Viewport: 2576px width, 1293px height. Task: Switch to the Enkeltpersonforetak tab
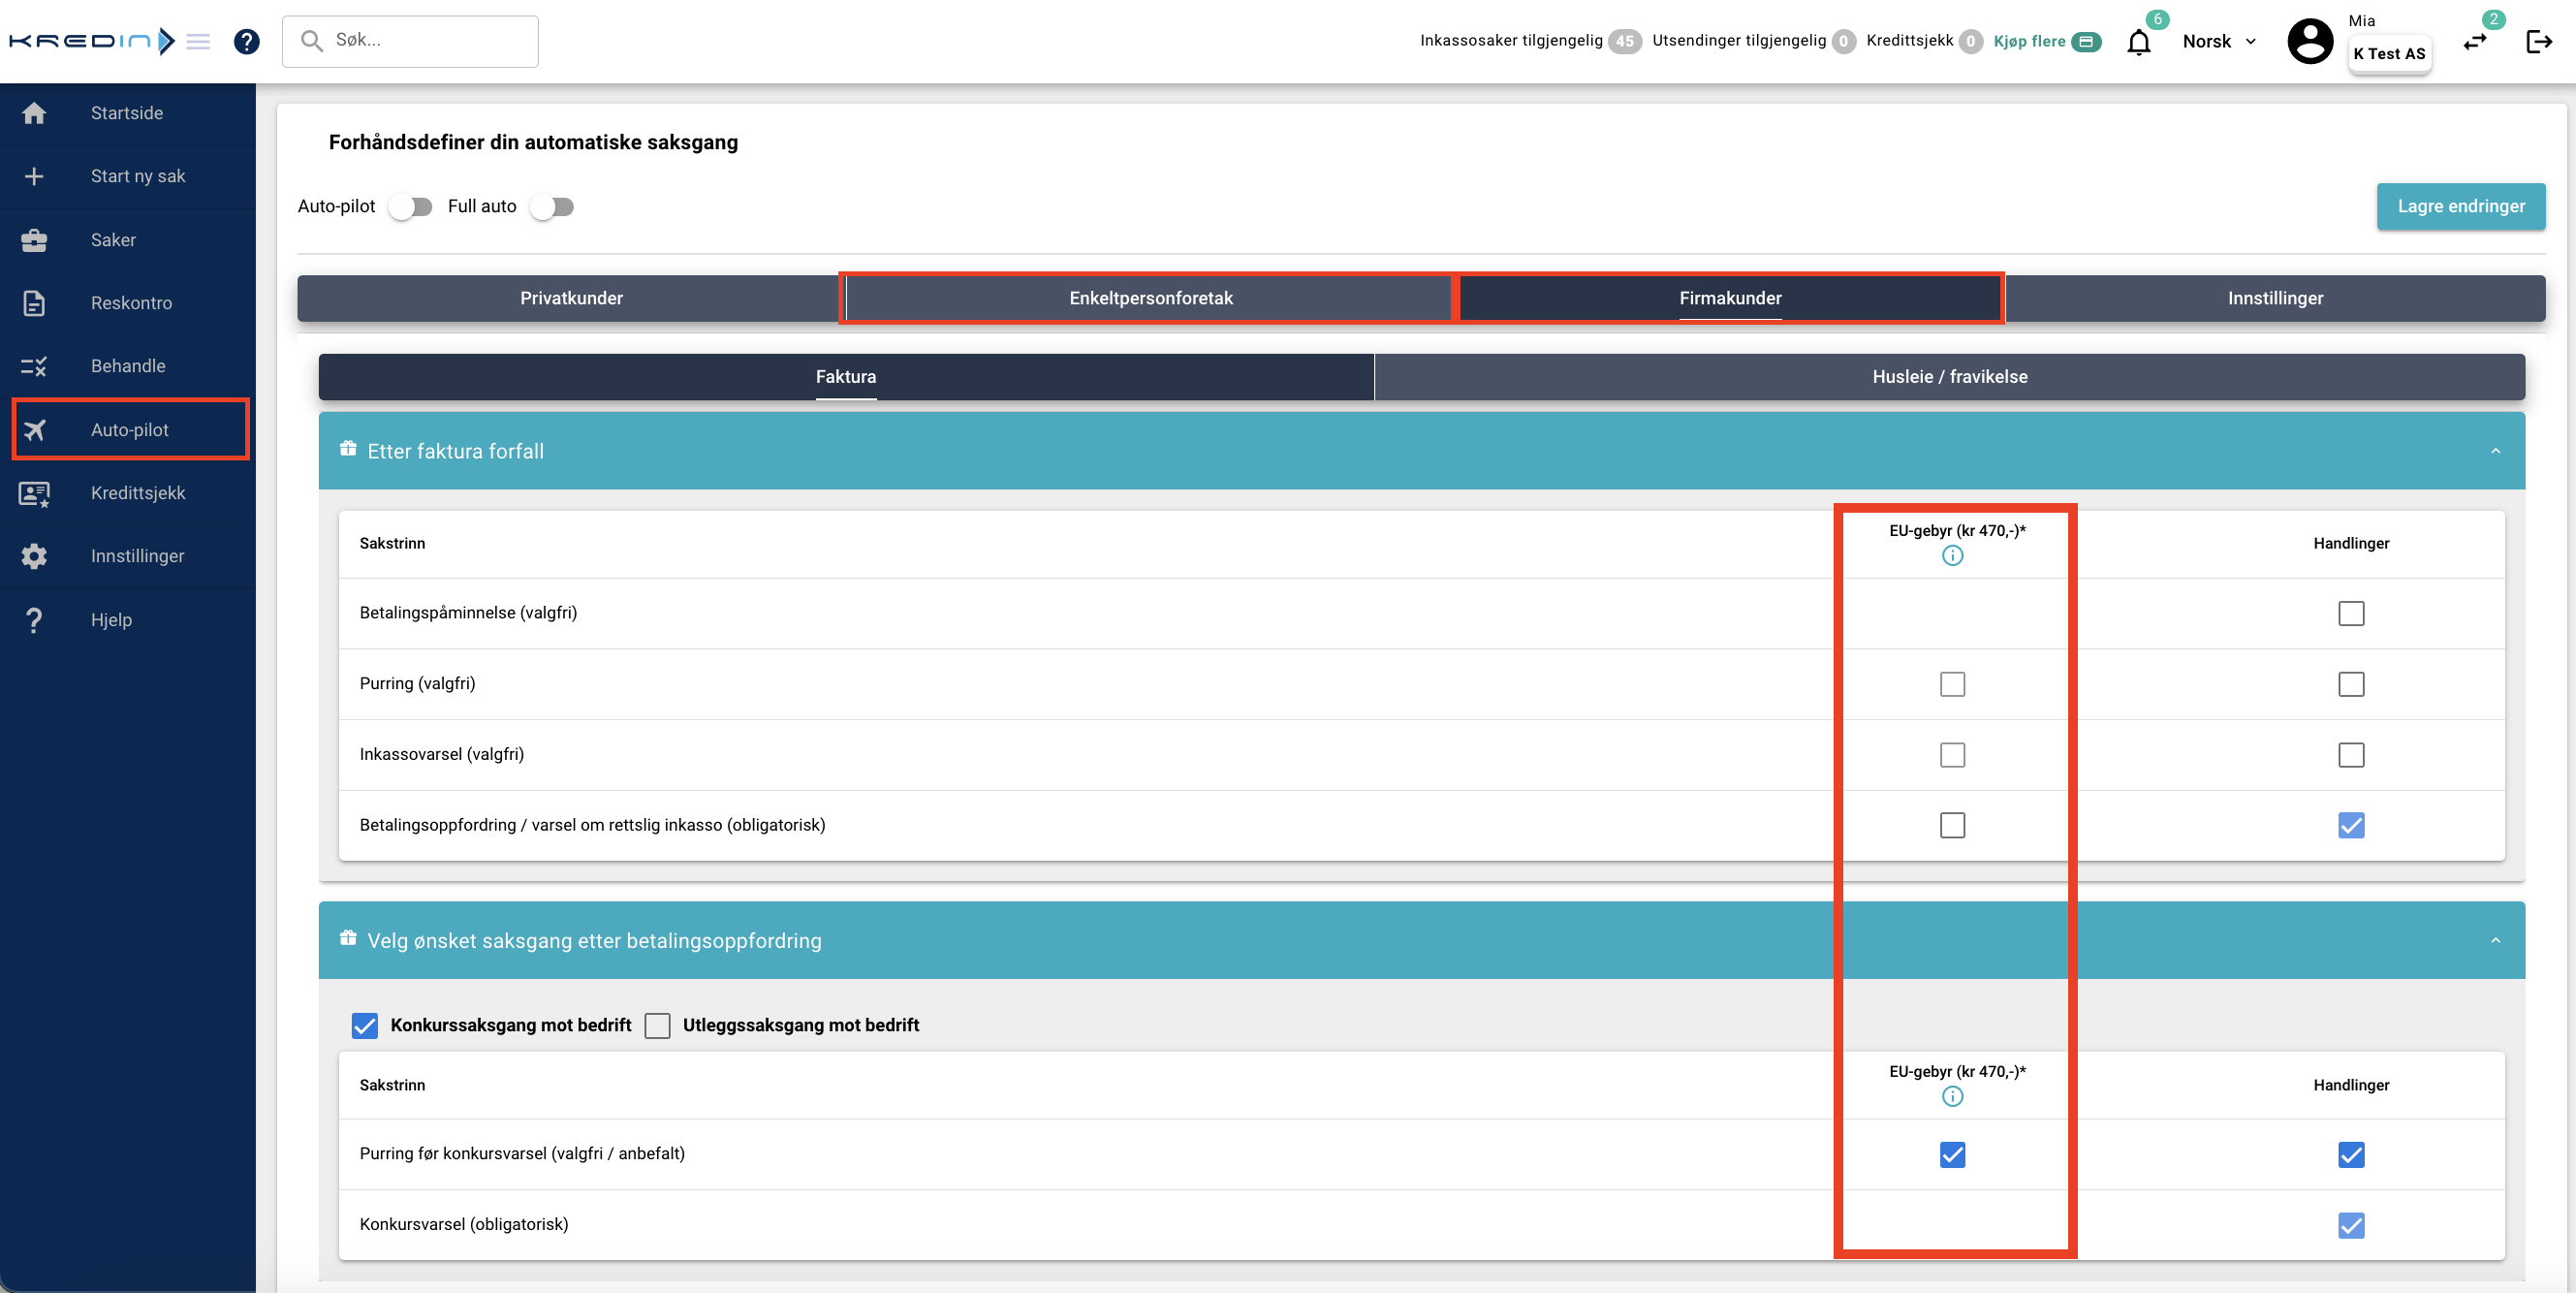pos(1150,298)
